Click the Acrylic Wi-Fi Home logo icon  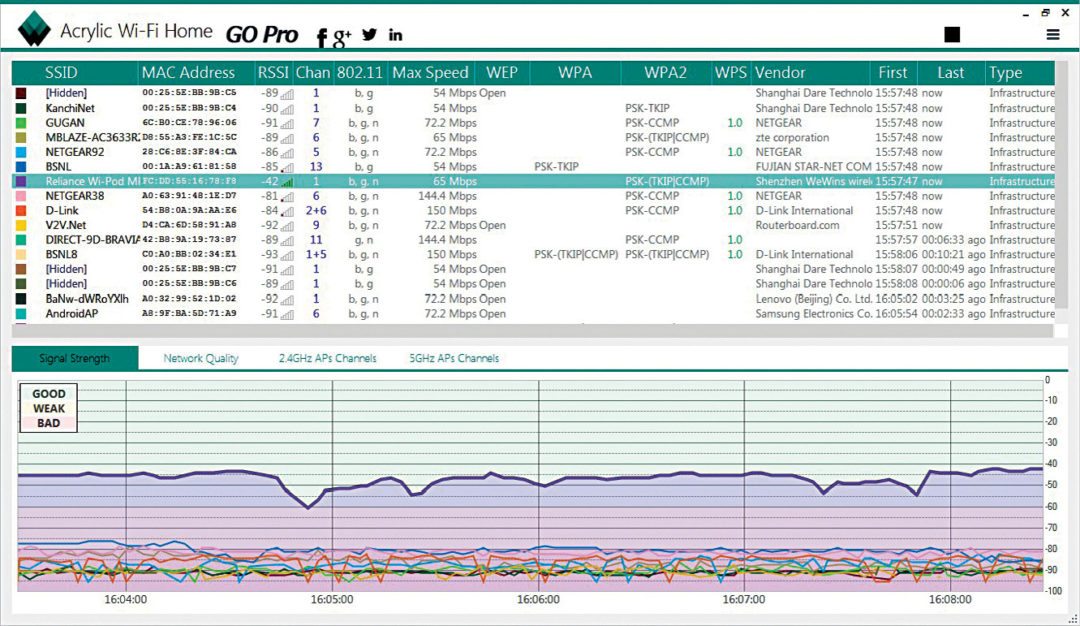click(34, 29)
